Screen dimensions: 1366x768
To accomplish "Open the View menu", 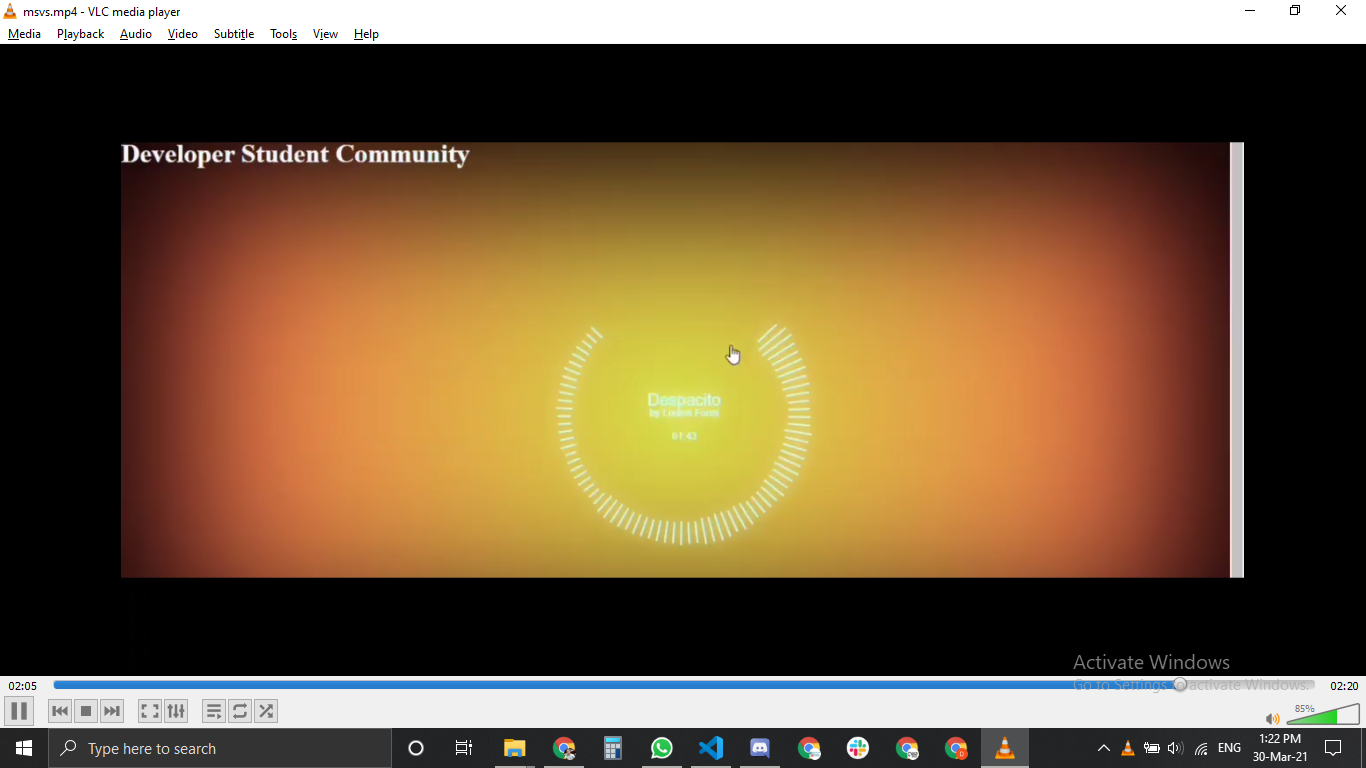I will 325,34.
